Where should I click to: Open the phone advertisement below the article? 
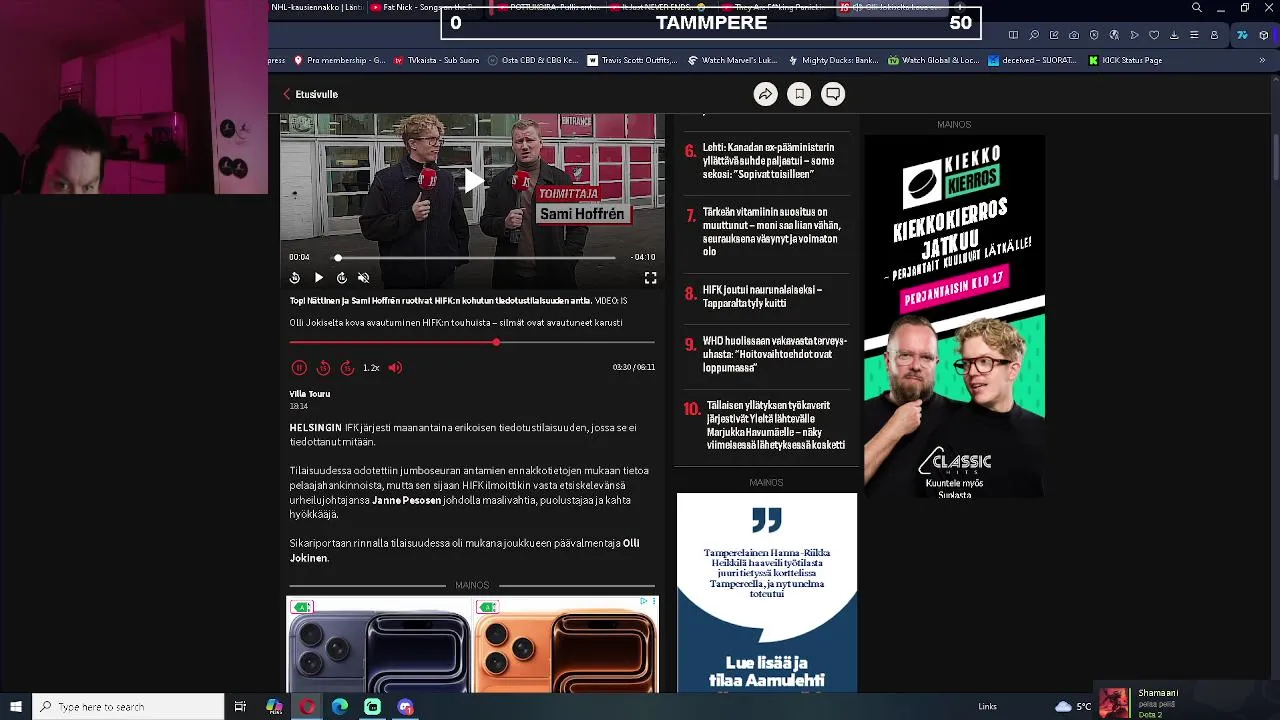472,645
